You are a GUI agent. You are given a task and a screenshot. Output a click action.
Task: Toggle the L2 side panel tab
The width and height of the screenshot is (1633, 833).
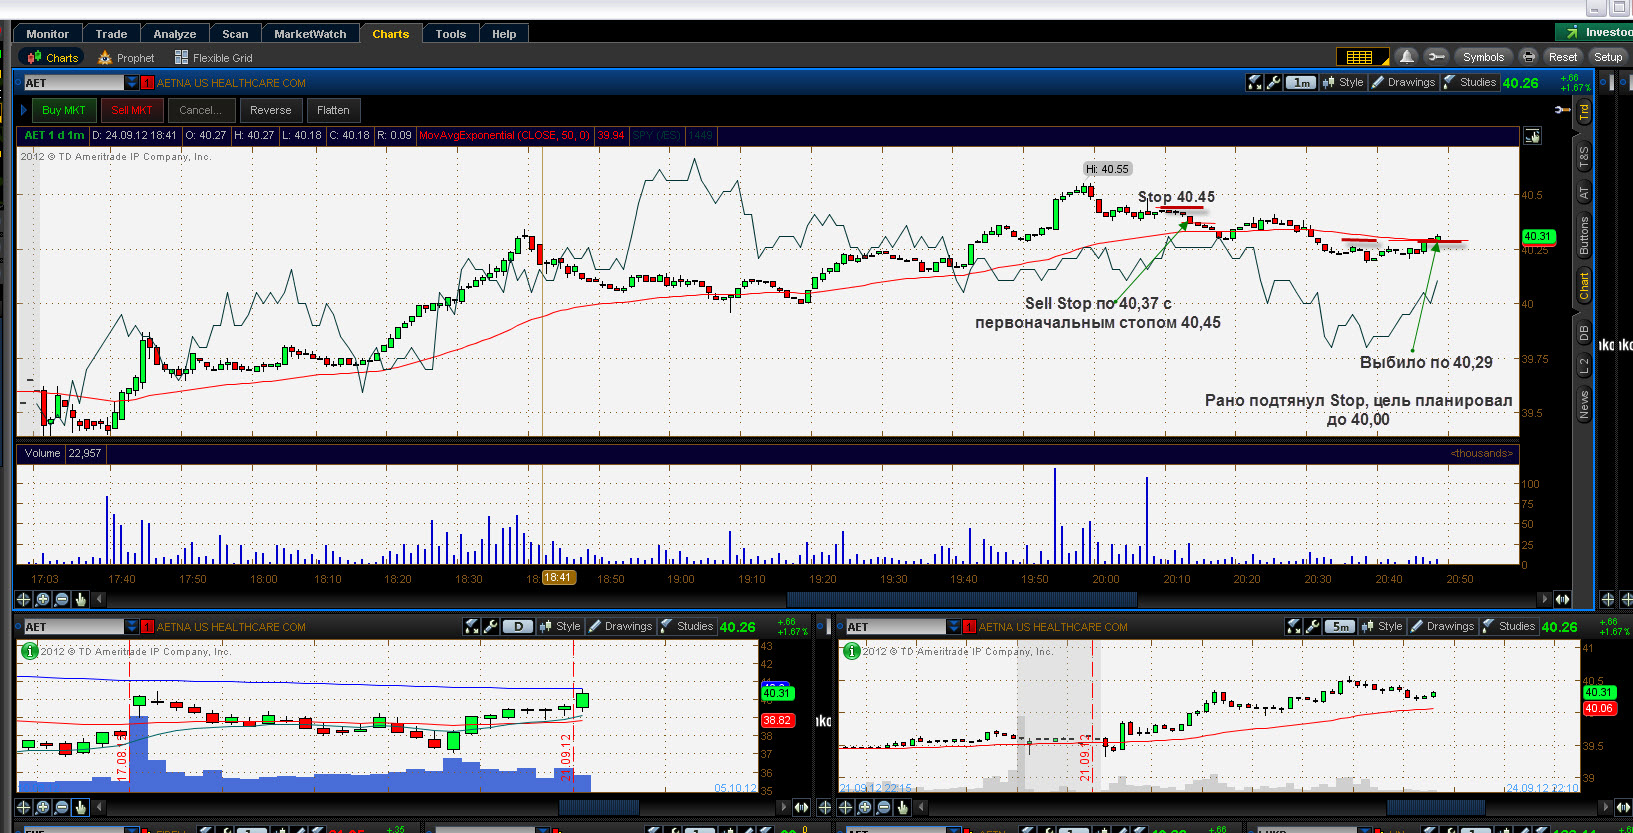tap(1584, 367)
